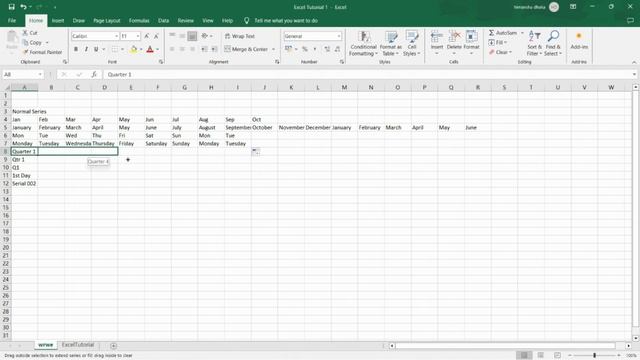Align cell text to the left
Screen dimensions: 640x360
[x=172, y=49]
